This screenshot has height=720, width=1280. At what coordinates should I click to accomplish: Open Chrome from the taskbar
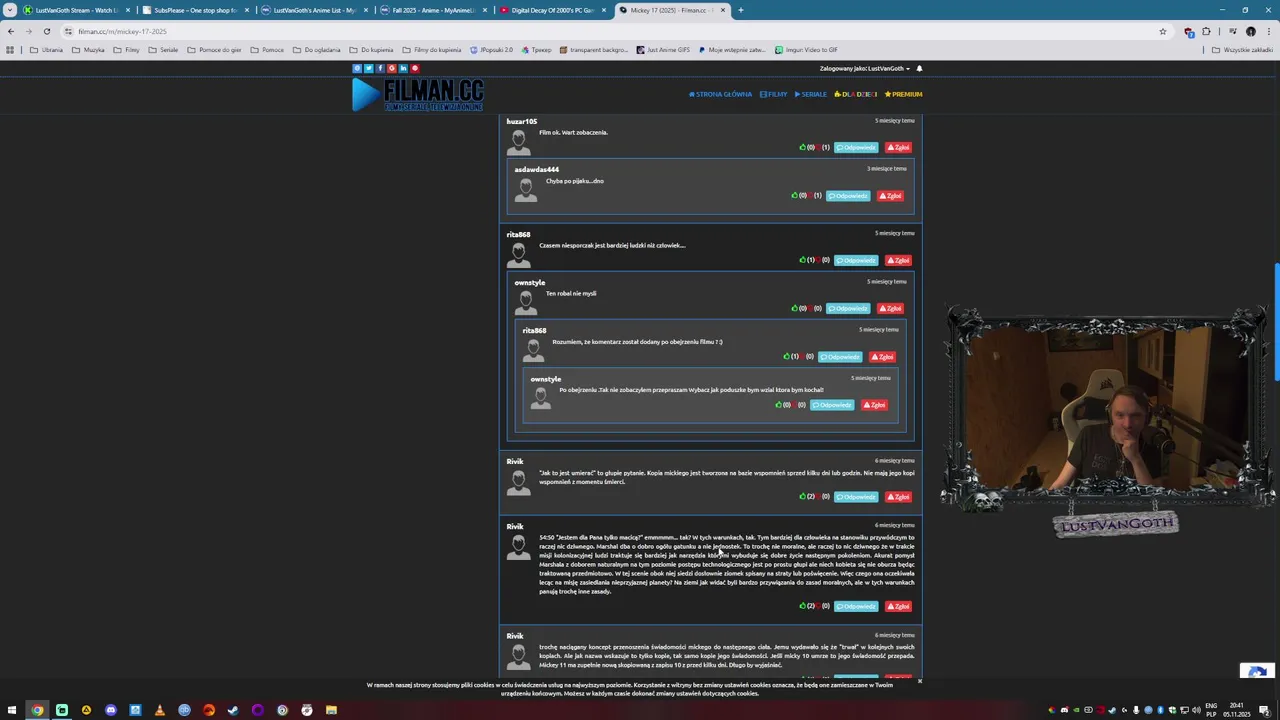tap(37, 710)
